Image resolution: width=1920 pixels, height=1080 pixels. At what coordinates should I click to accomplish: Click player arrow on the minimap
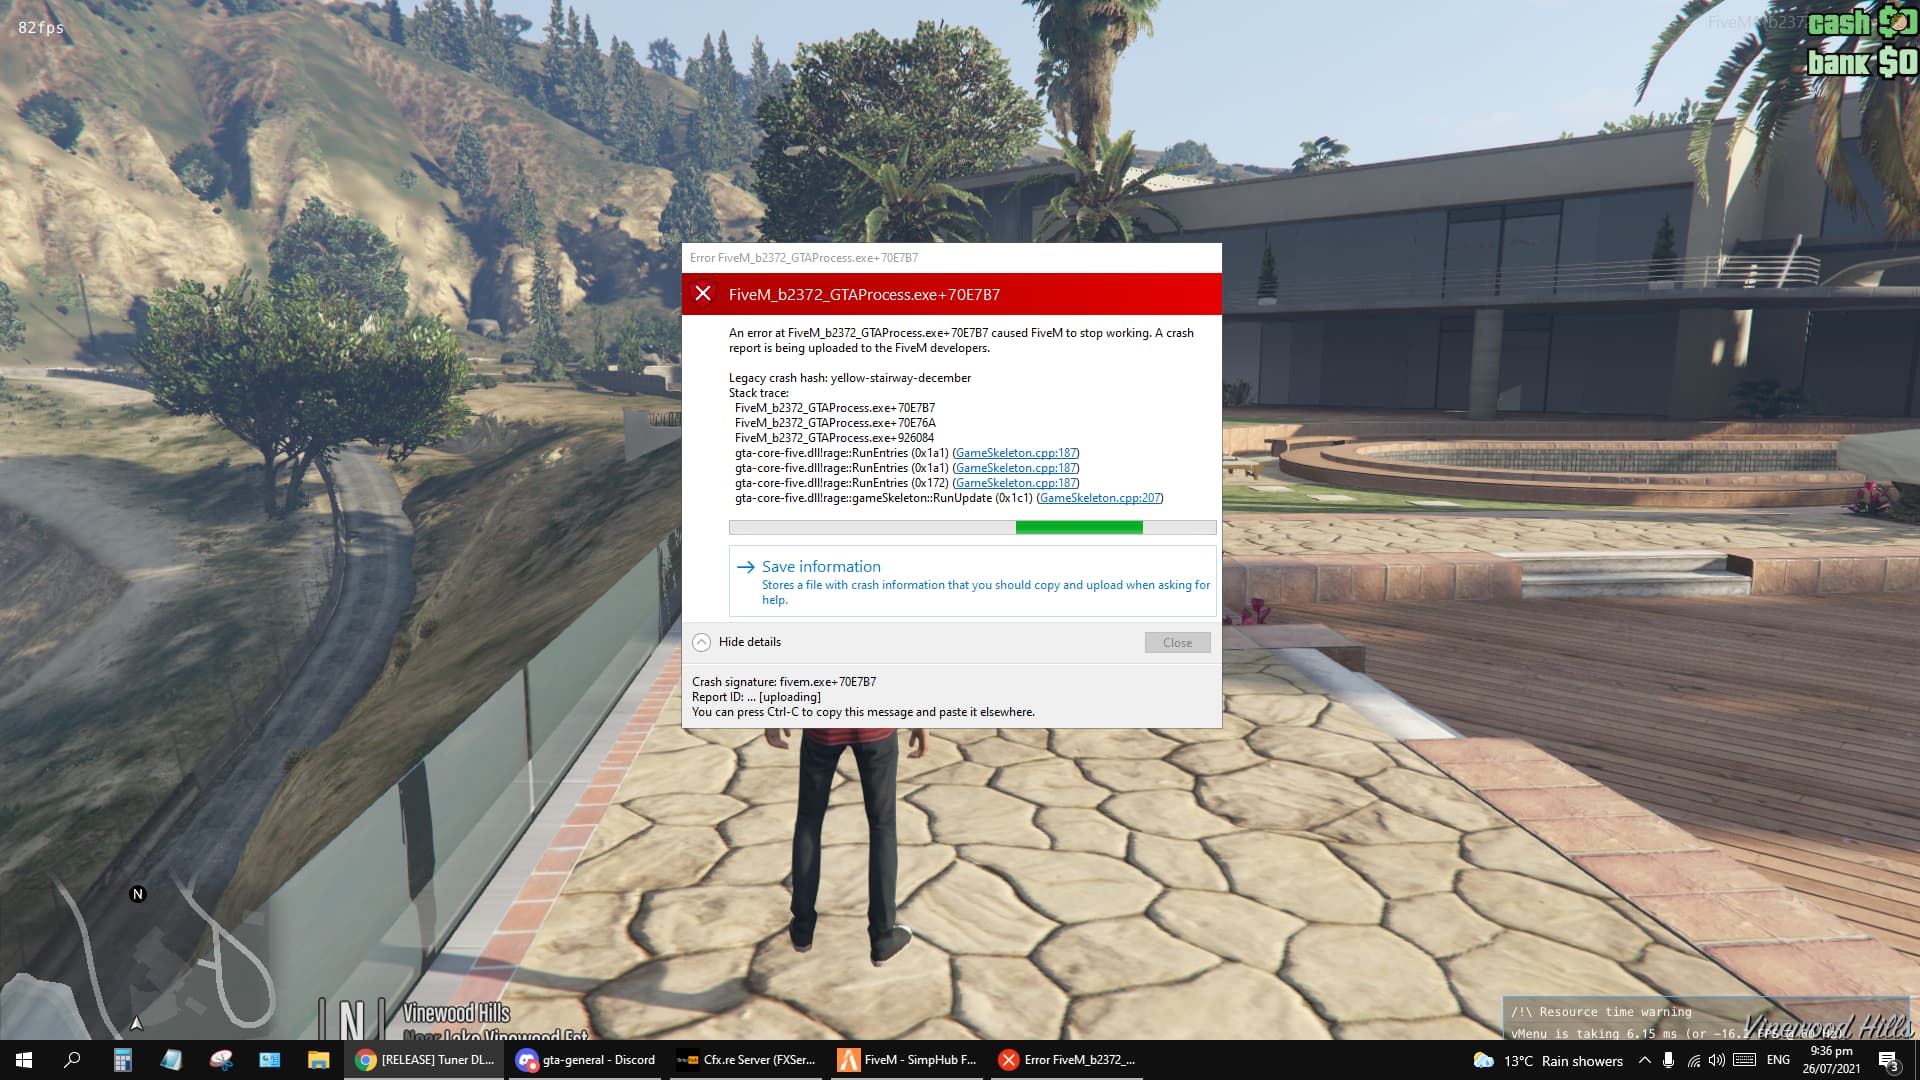point(137,1023)
